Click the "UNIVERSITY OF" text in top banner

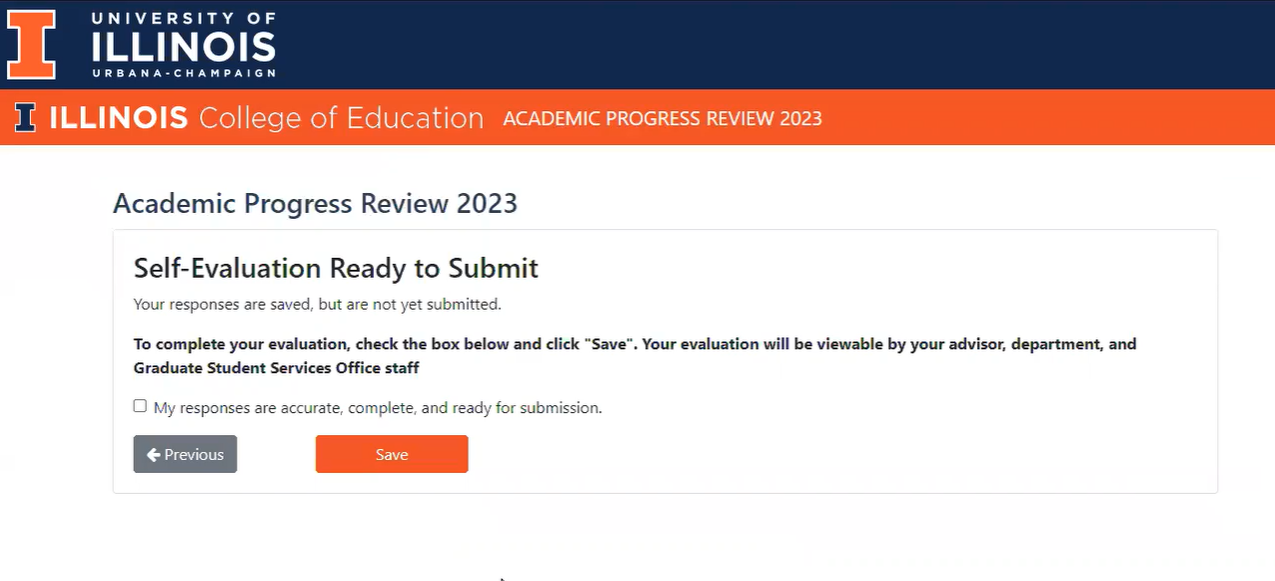coord(183,19)
